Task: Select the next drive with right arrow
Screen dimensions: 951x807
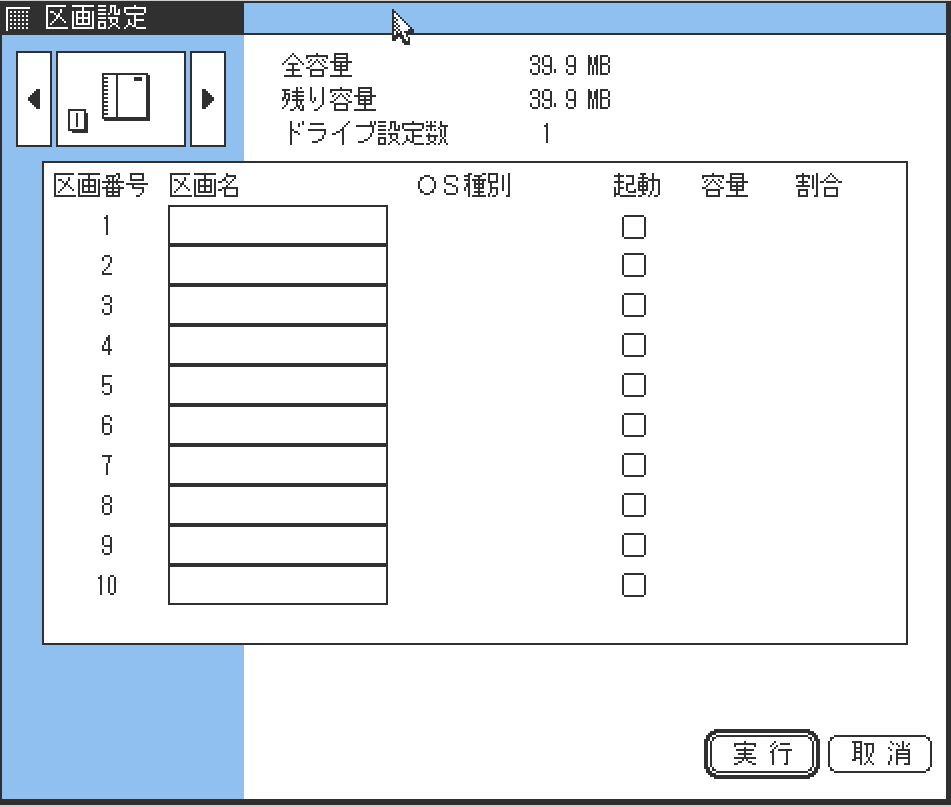Action: [208, 99]
